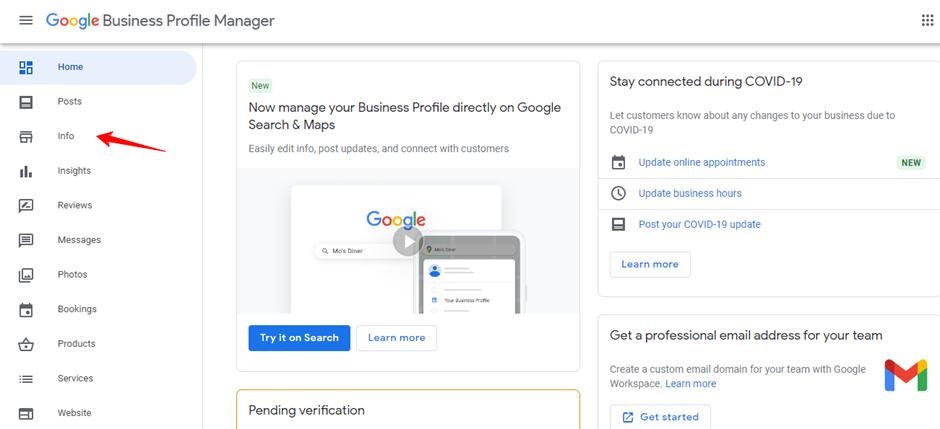940x429 pixels.
Task: Click the Posts sidebar icon
Action: (26, 102)
